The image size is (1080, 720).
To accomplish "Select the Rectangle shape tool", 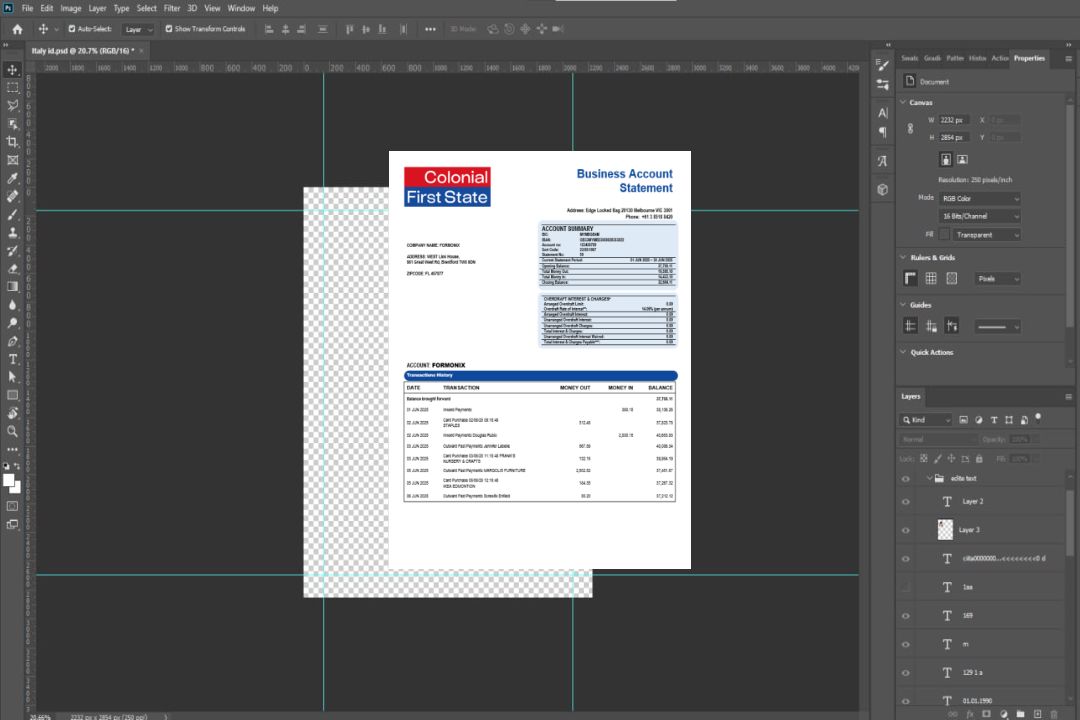I will 12,395.
